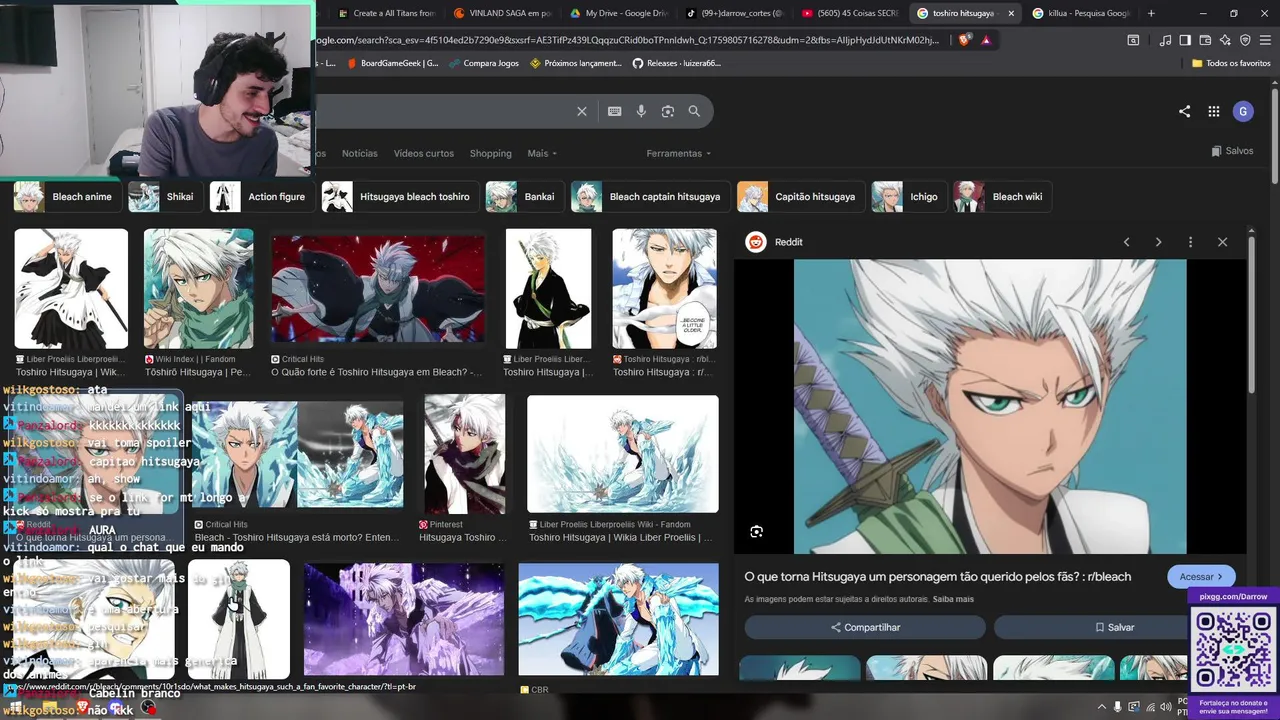Open the browser hamburger main menu
Screen dimensions: 1280x720
coord(1265,40)
